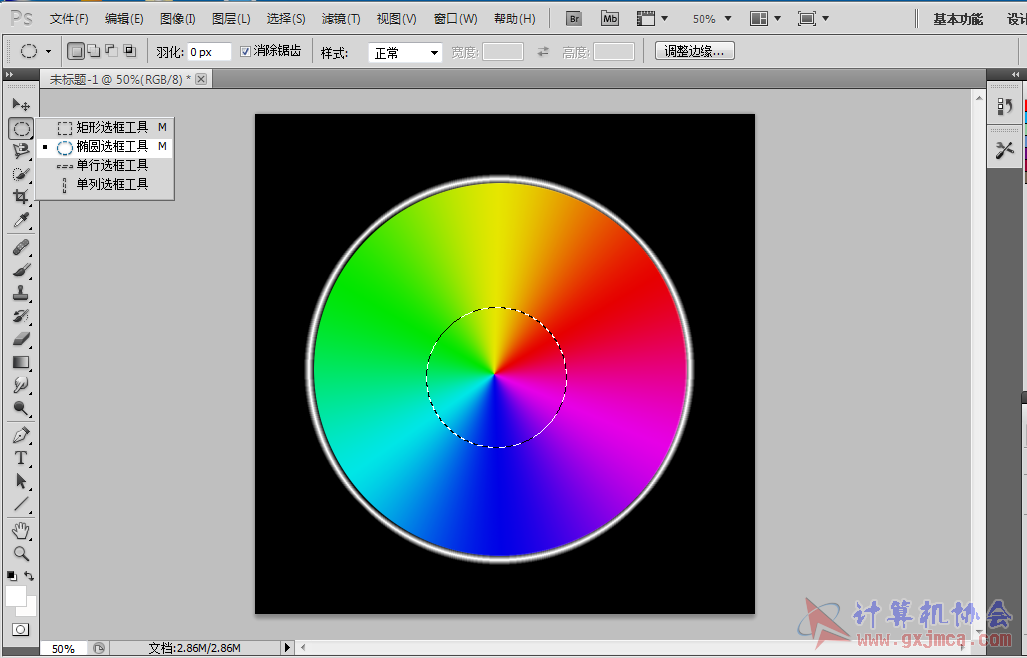
Task: Click the background color swatch
Action: pos(31,608)
